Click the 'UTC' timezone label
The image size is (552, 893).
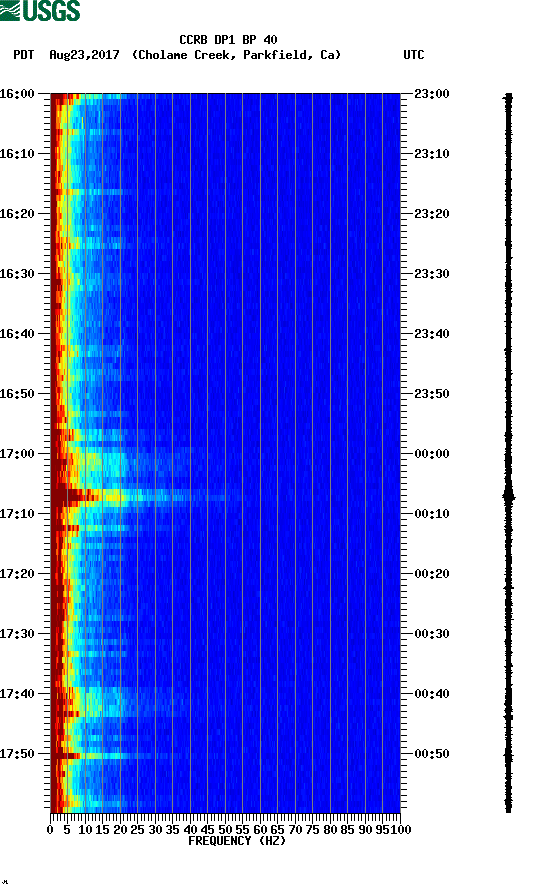click(x=414, y=55)
